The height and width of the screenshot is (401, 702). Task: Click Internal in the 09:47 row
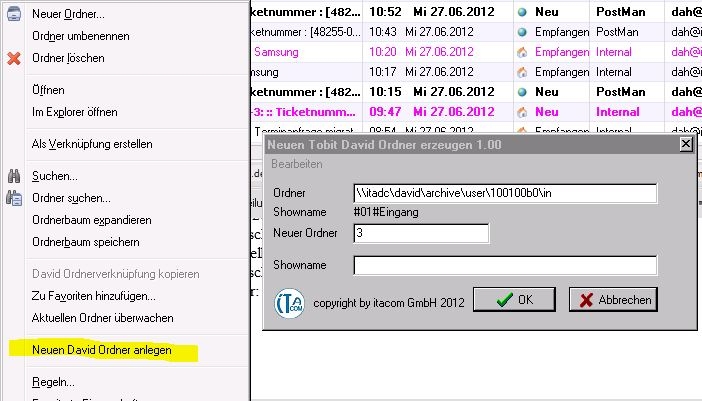[617, 112]
